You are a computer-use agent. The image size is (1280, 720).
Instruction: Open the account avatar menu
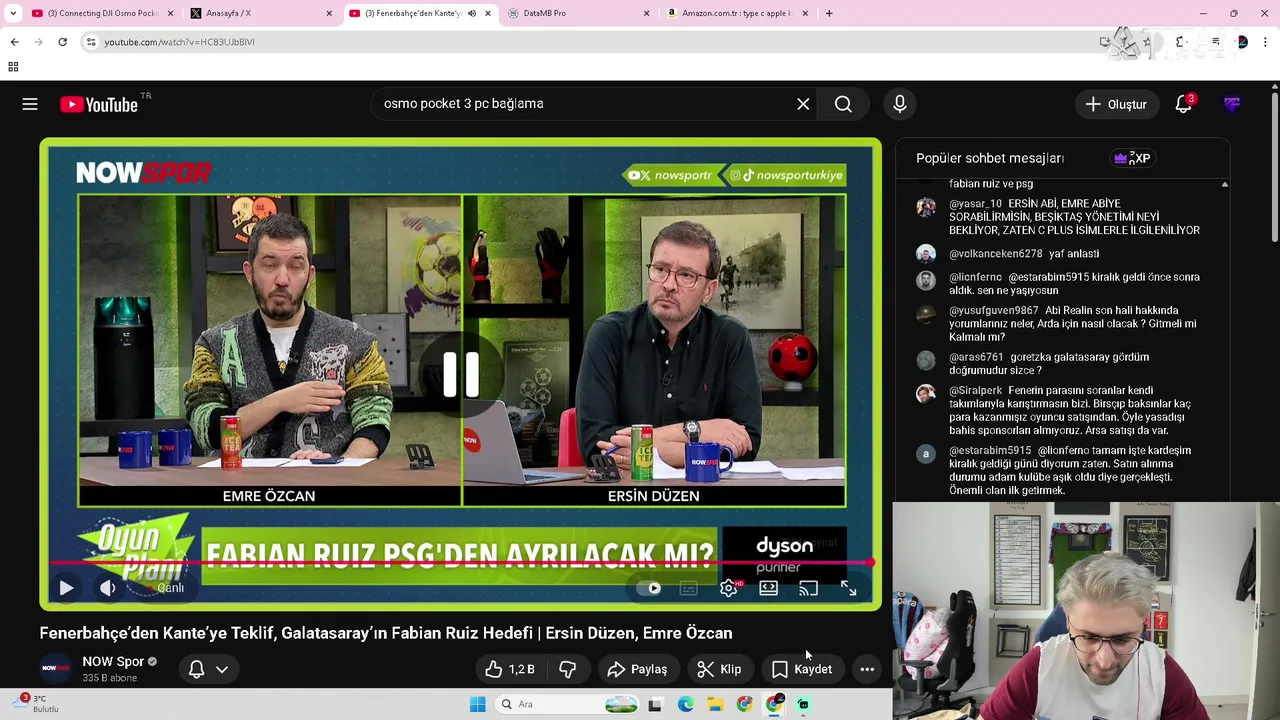(1232, 104)
